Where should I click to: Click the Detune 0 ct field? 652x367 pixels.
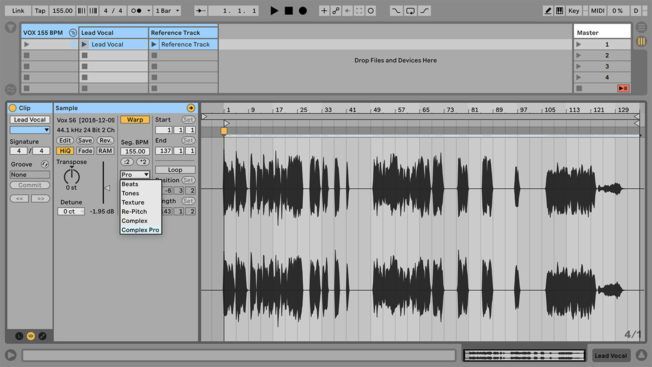71,212
